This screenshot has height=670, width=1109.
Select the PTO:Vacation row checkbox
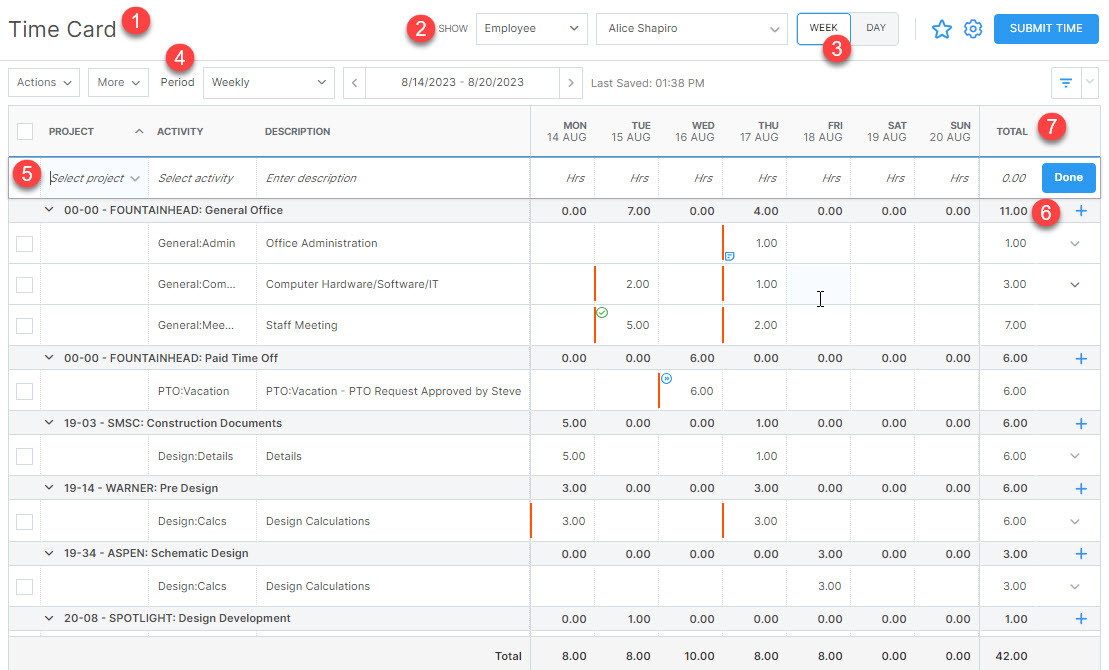25,391
